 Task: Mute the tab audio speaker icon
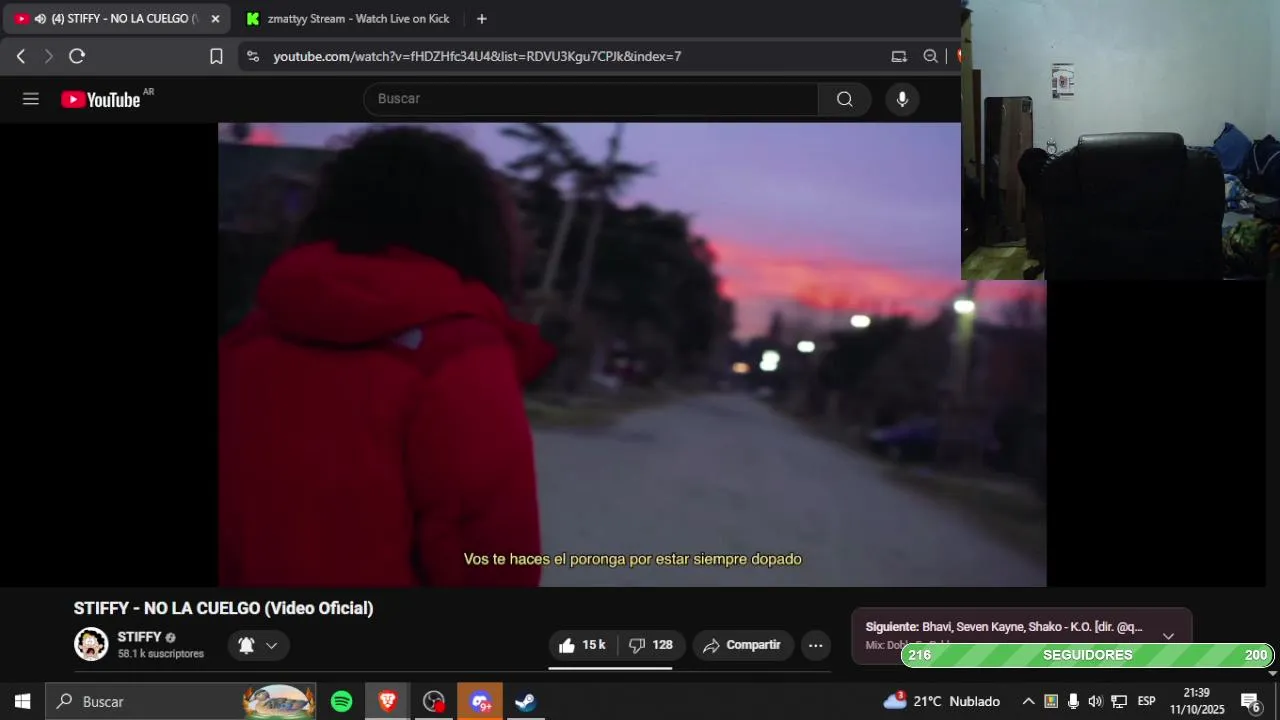(40, 19)
